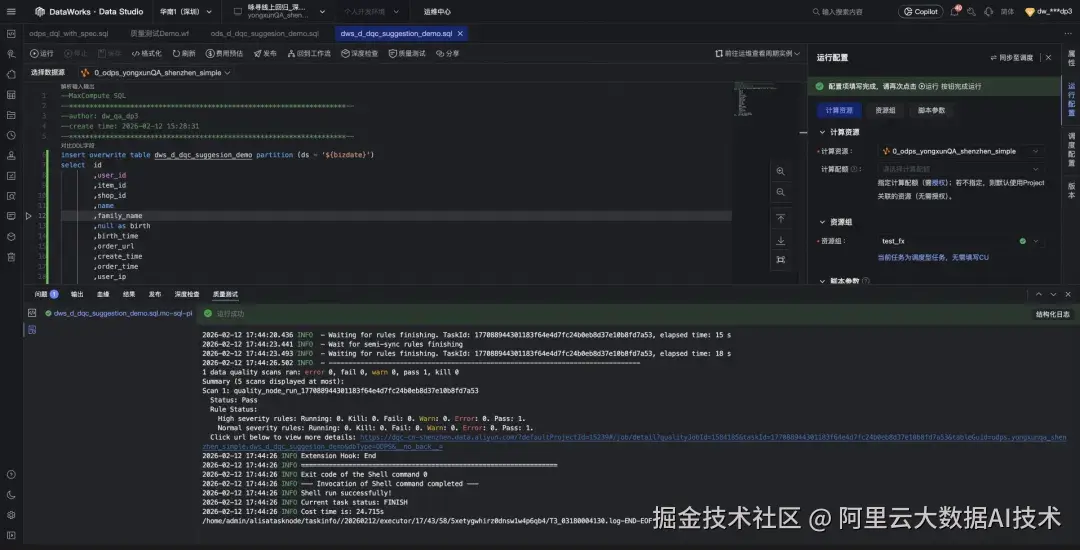
Task: Open the 属性 properties side tab
Action: (x=1071, y=57)
